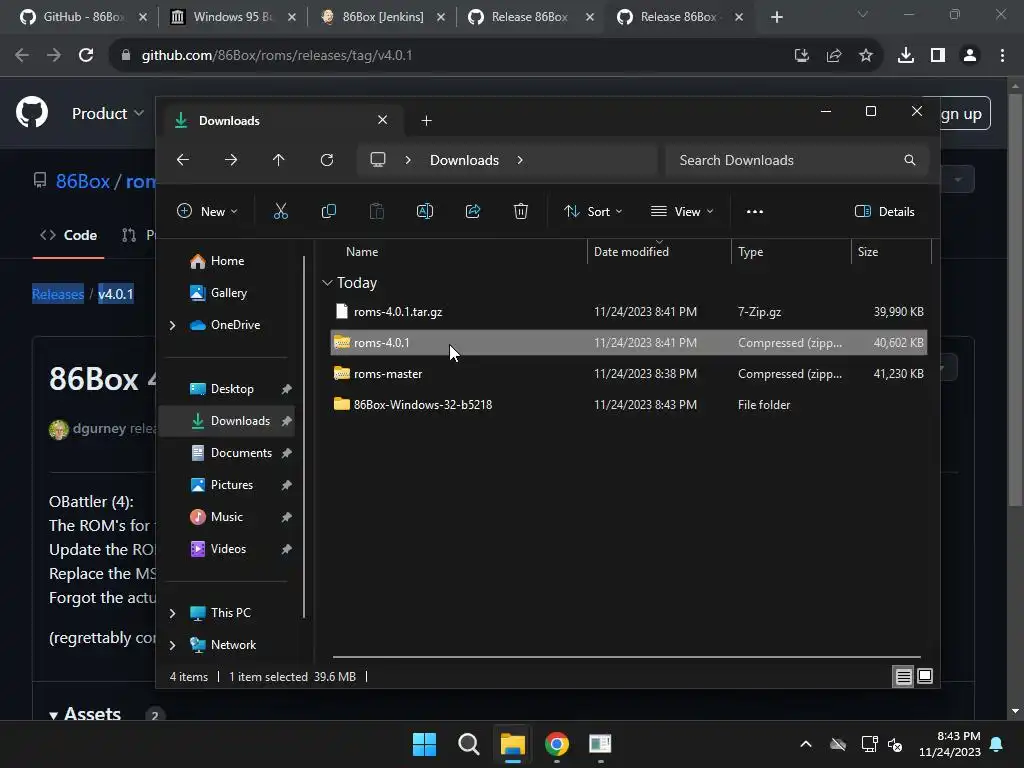The image size is (1024, 768).
Task: Click the Share icon in Explorer toolbar
Action: [473, 212]
